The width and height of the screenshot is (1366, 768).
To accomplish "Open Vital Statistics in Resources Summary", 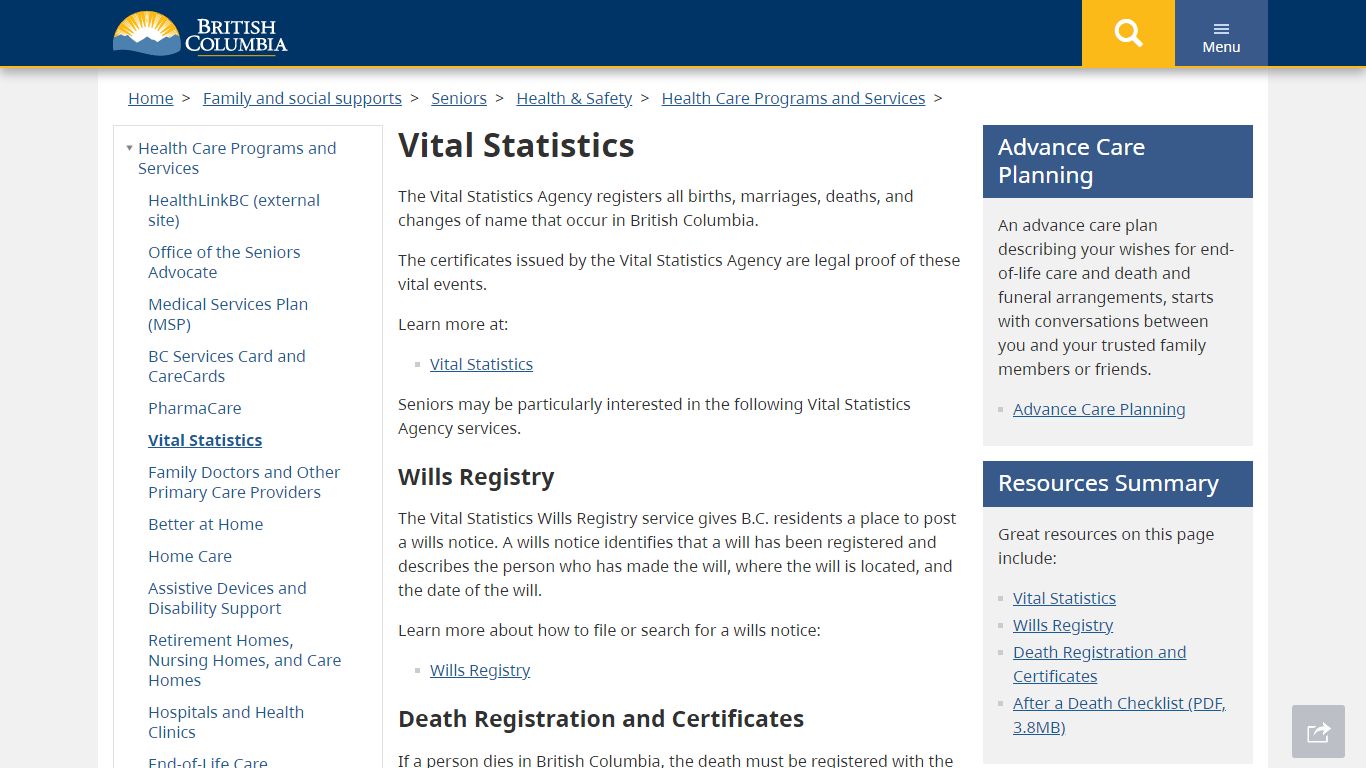I will [1064, 598].
